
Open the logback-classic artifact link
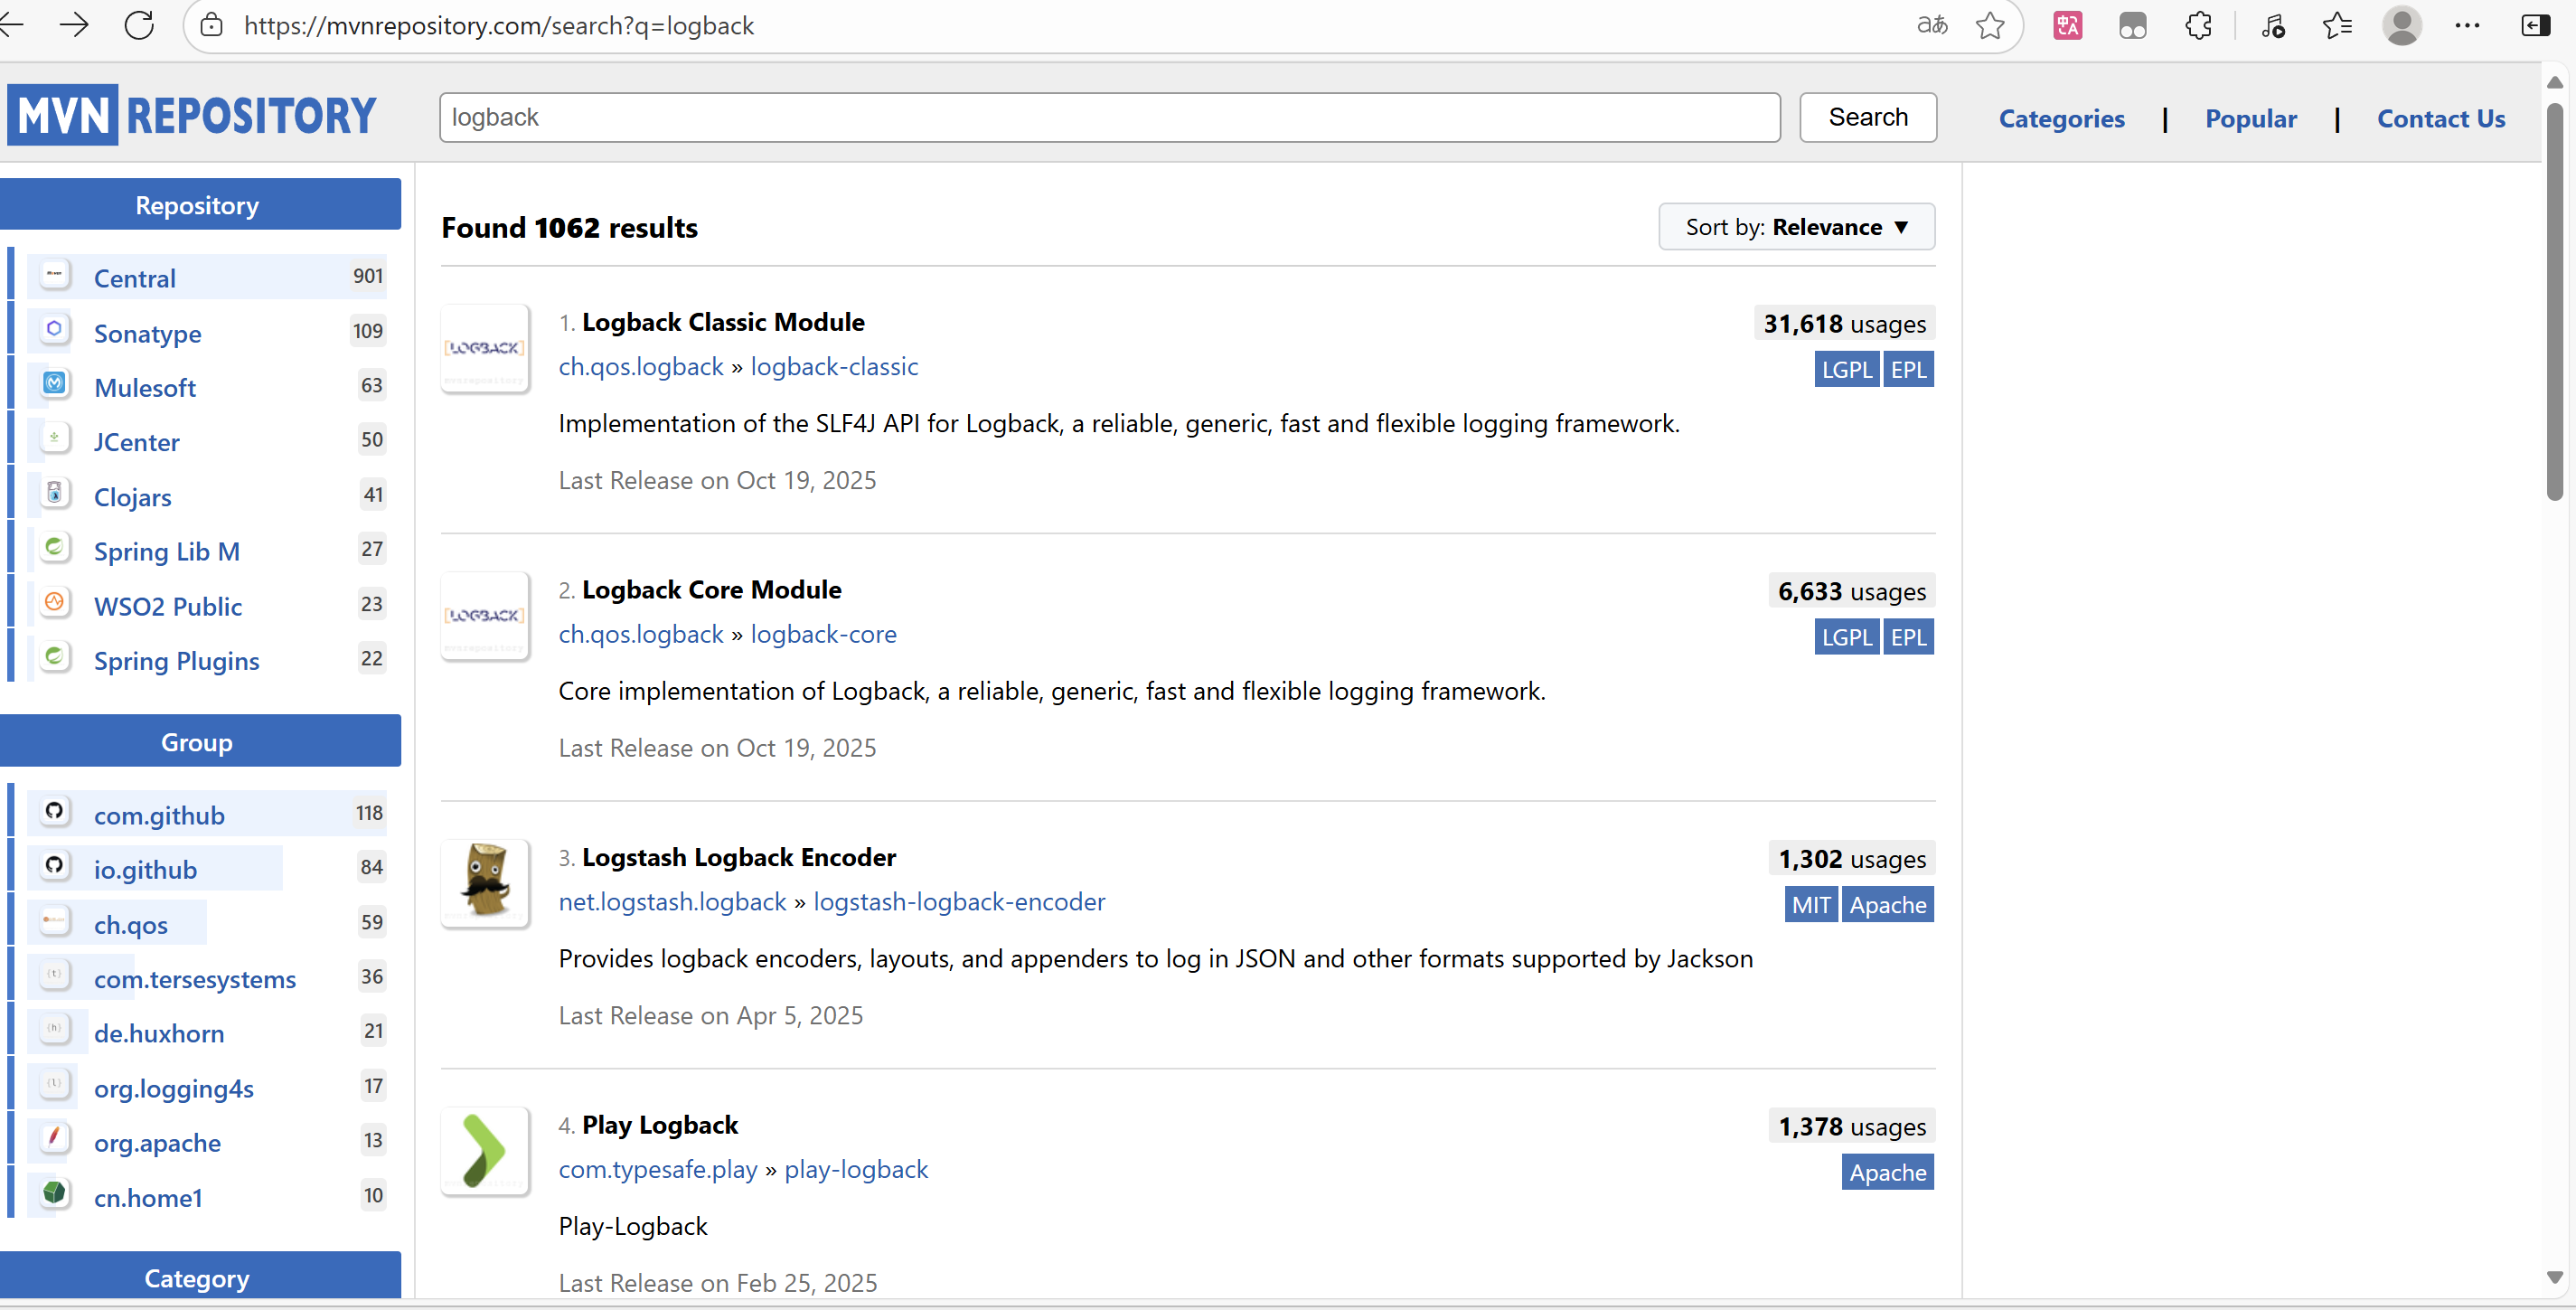834,367
